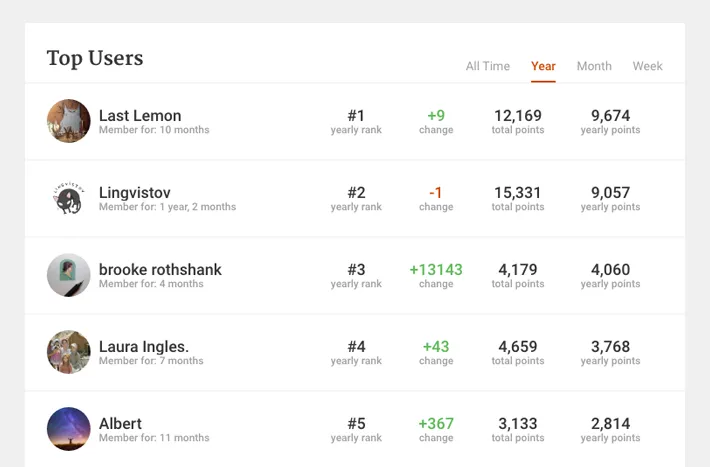Go to the Albert username link

click(x=120, y=424)
